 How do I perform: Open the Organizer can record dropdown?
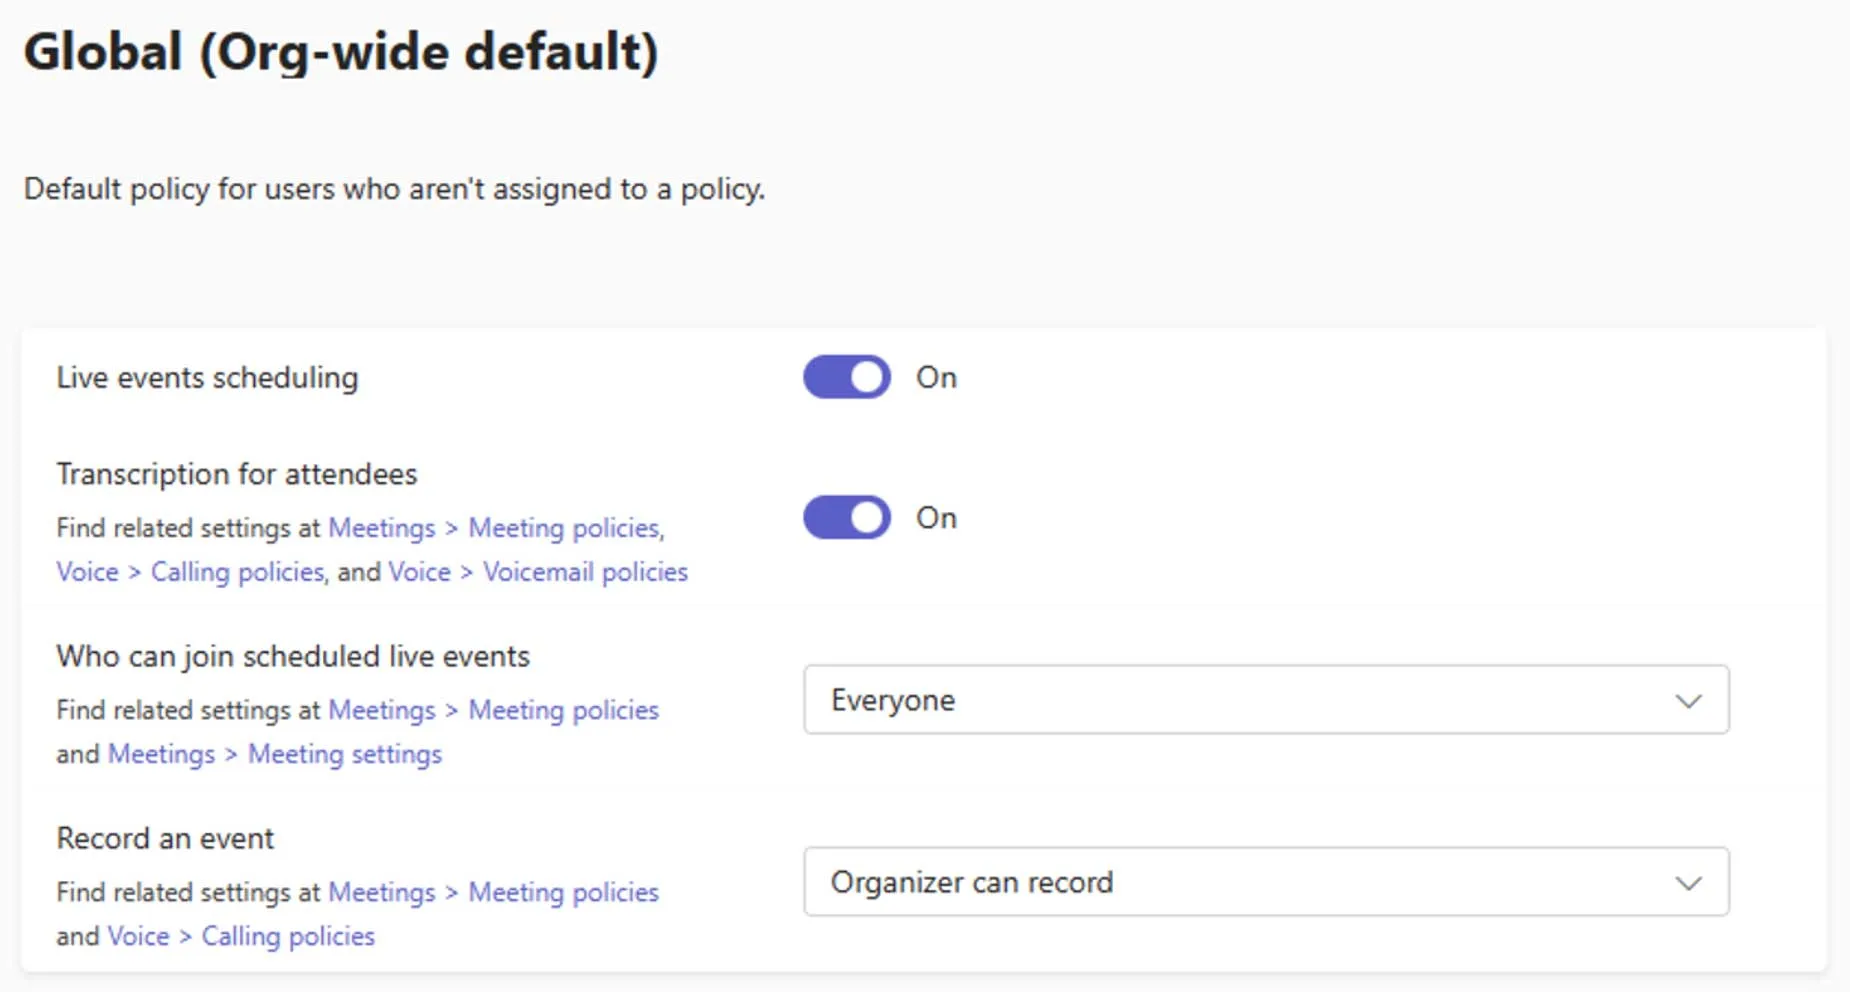coord(1266,882)
